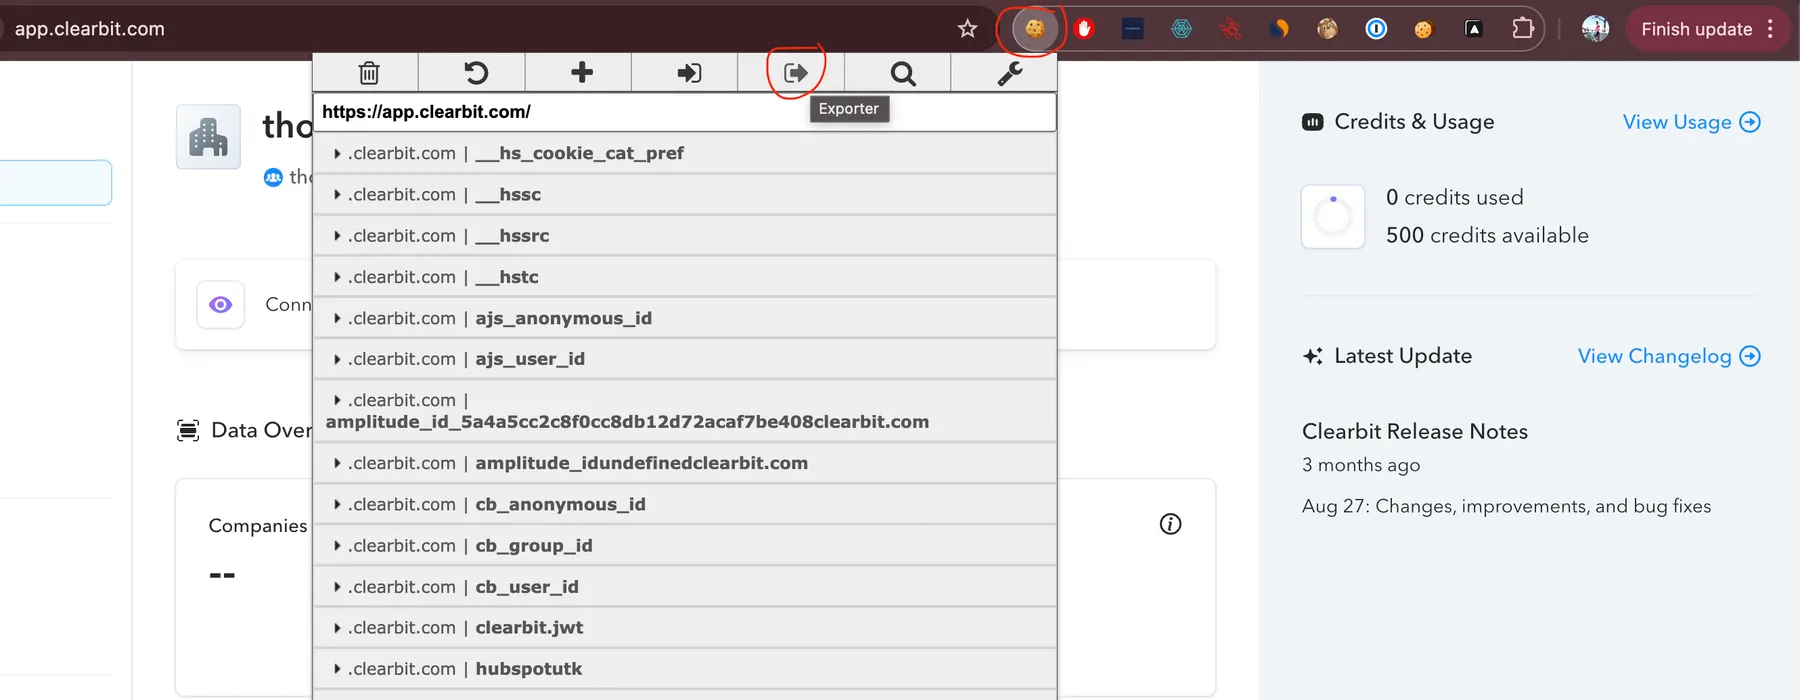Click the trash delete-all-cookies icon
This screenshot has width=1800, height=700.
[369, 73]
